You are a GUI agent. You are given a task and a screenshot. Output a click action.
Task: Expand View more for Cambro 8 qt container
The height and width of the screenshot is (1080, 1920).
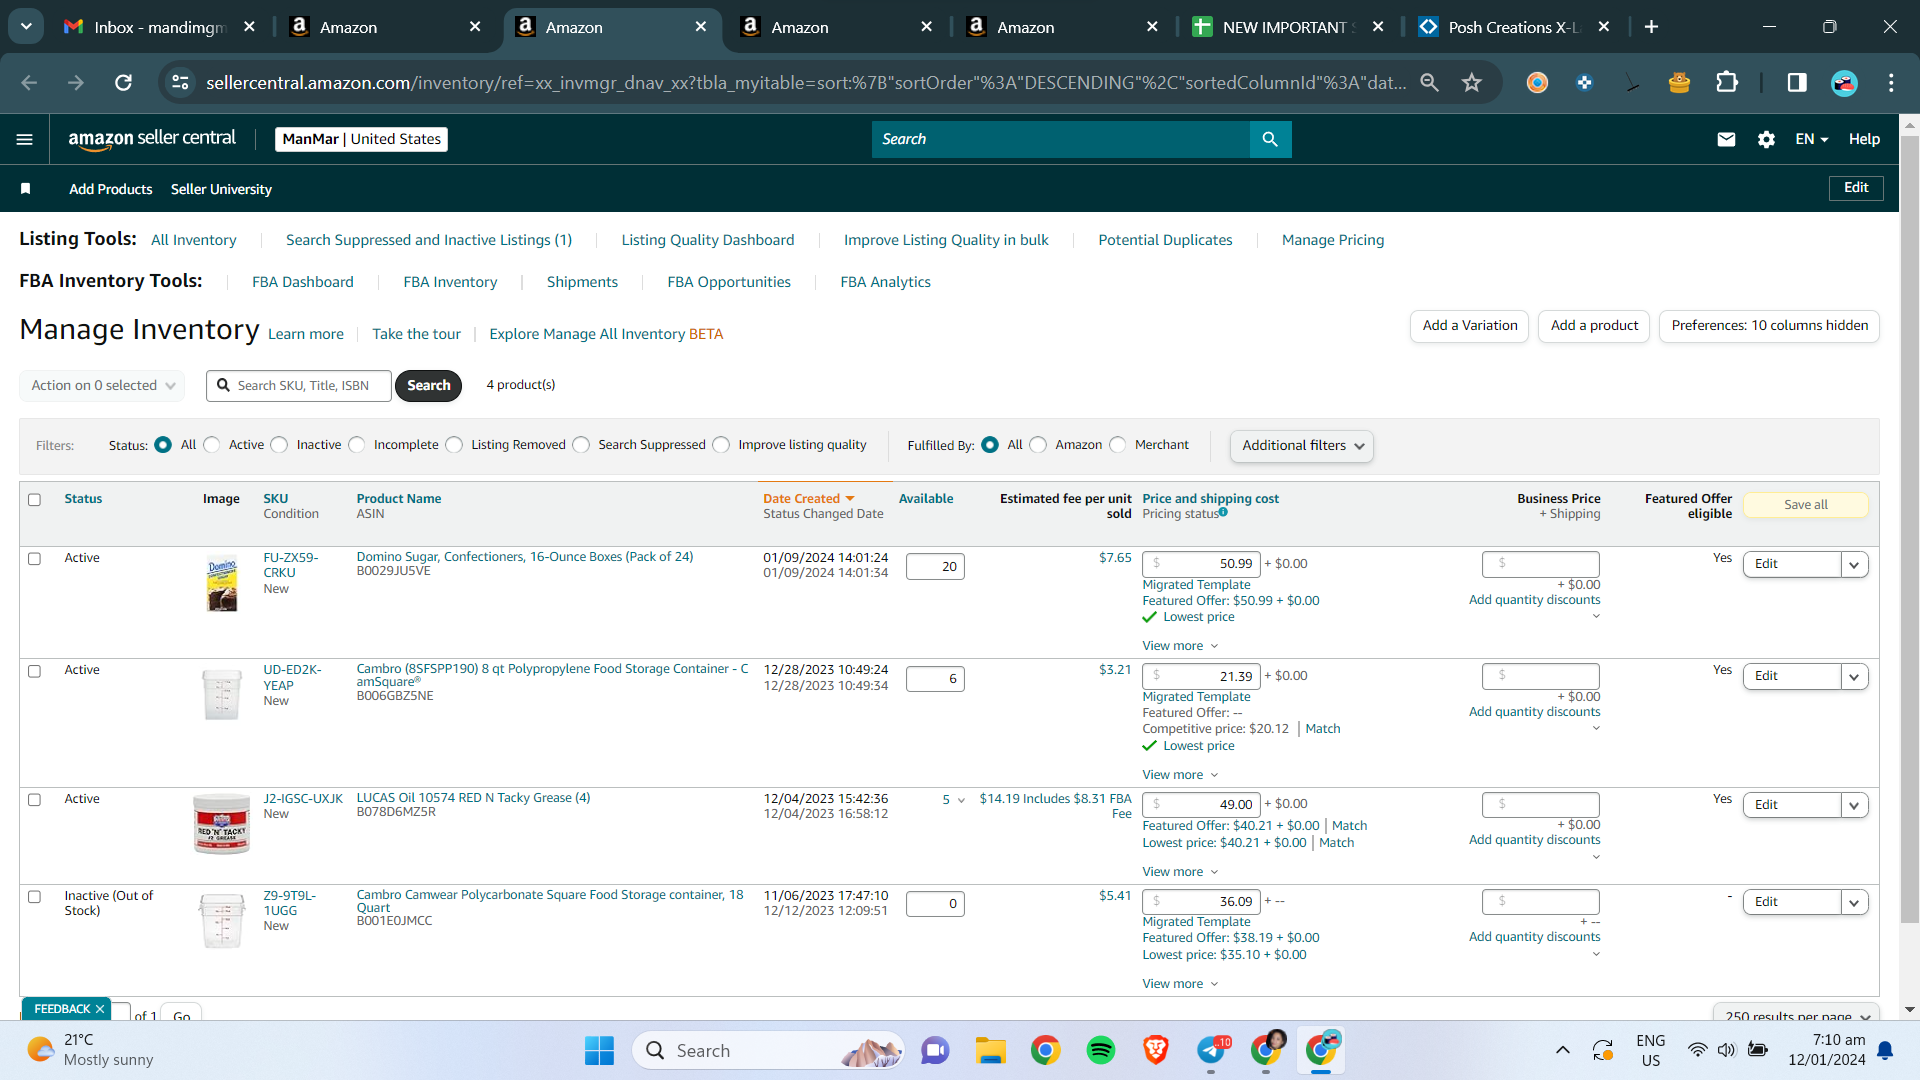coord(1180,775)
